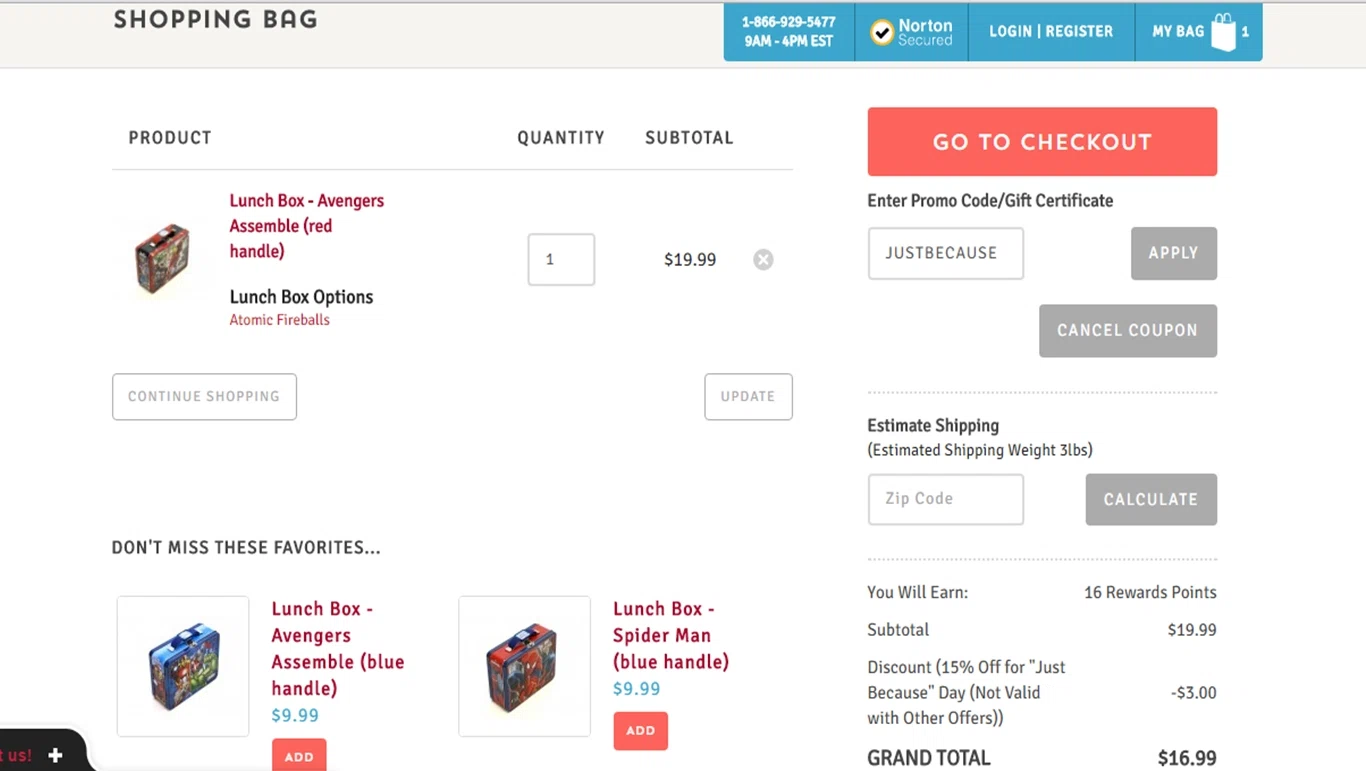Click the plus icon on chat widget
This screenshot has width=1366, height=771.
coord(56,755)
